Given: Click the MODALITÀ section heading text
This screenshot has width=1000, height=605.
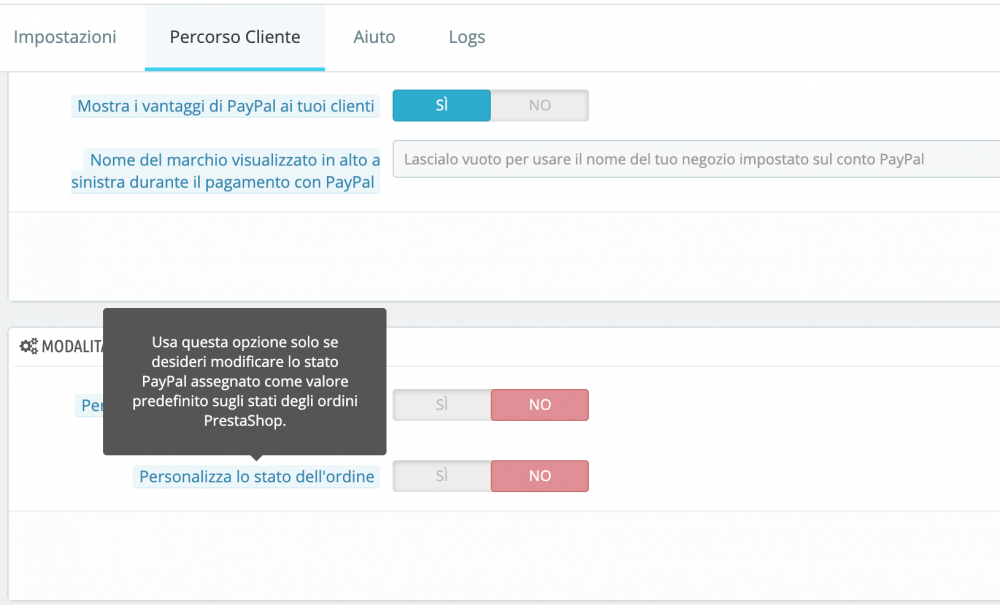Looking at the screenshot, I should click(72, 346).
